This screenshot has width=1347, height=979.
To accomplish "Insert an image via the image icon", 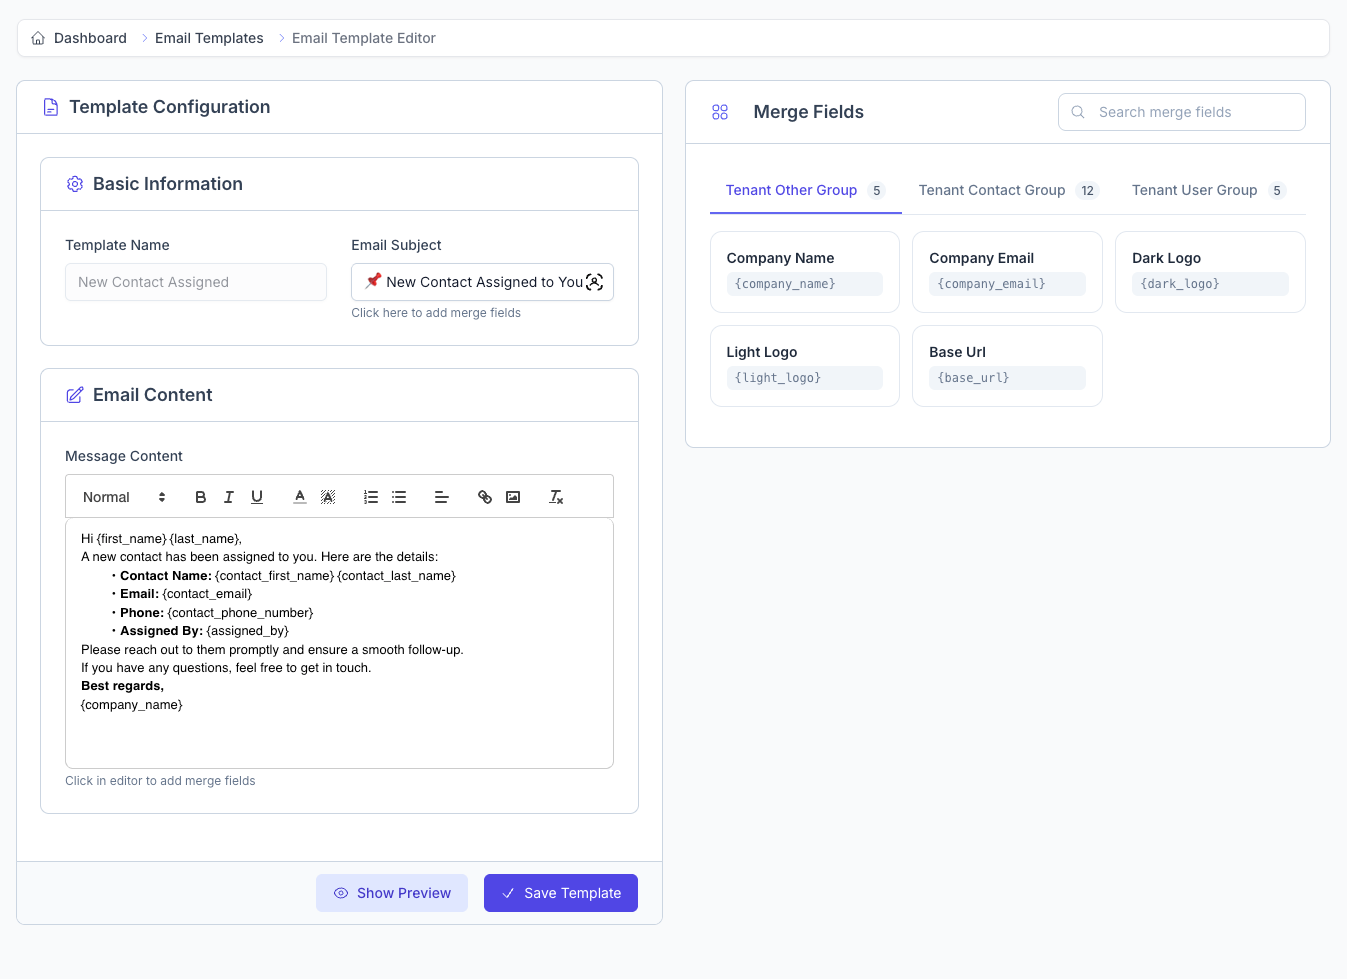I will click(x=513, y=496).
